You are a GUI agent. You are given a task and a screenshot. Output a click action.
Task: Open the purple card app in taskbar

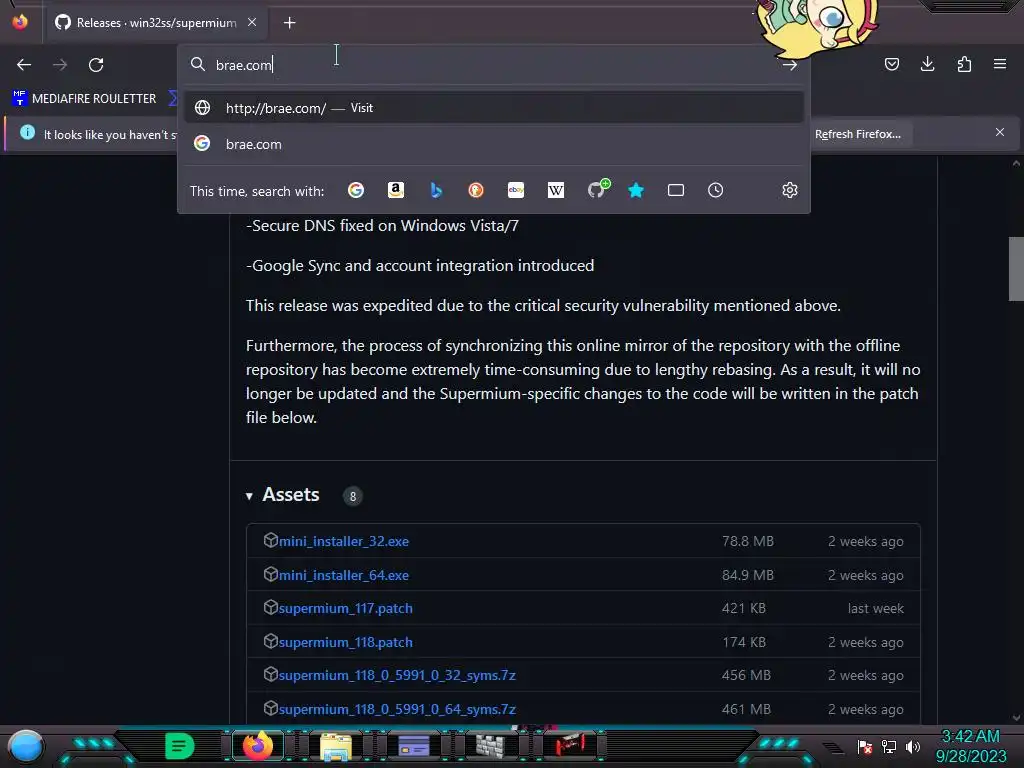pos(413,746)
